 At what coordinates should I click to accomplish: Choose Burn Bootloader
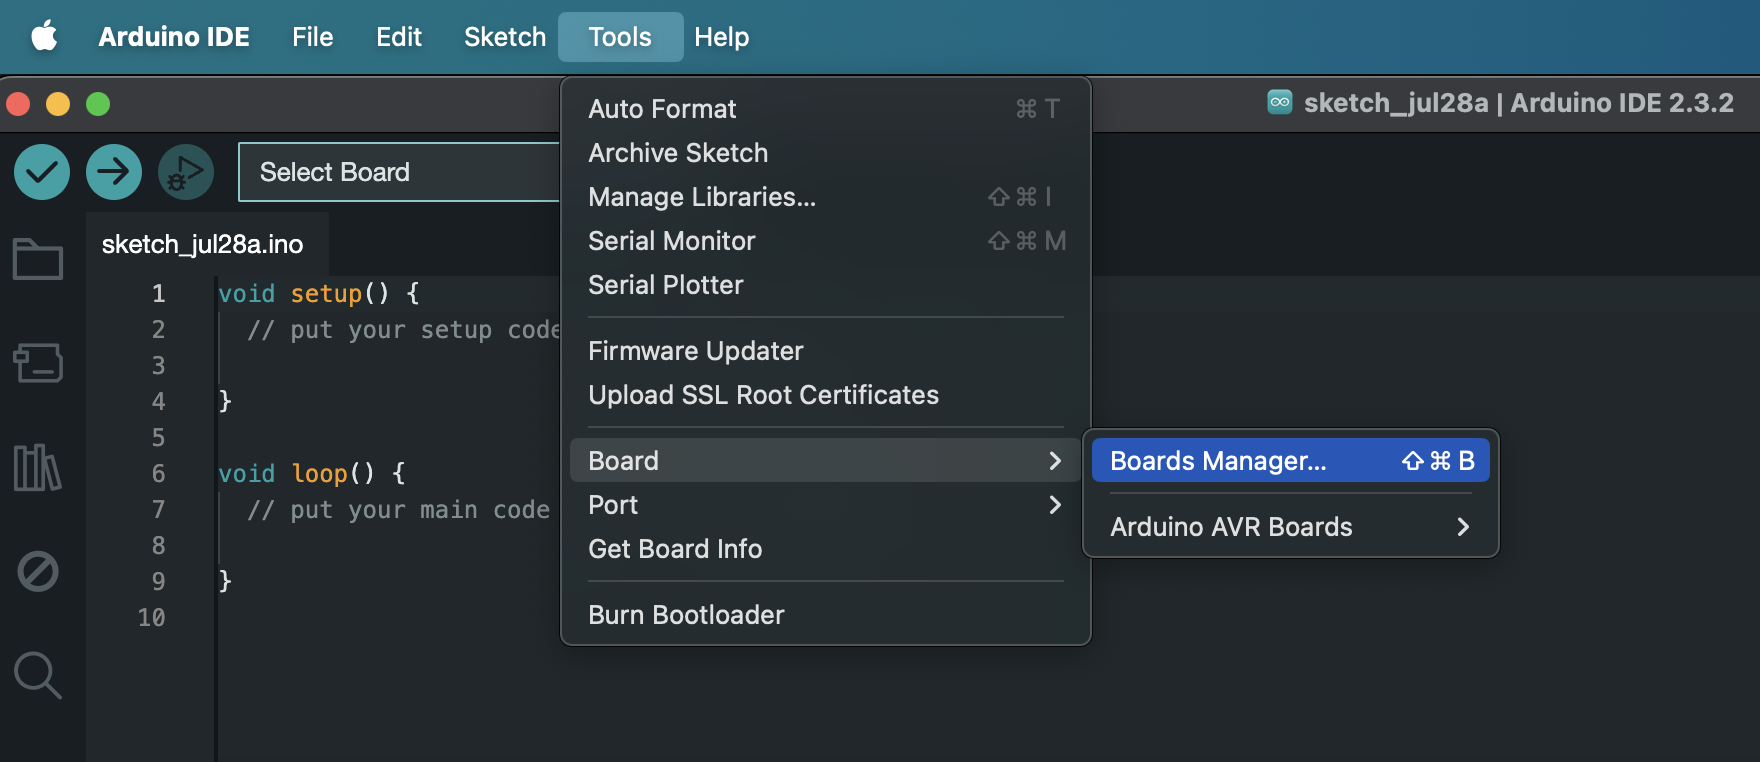[x=825, y=615]
